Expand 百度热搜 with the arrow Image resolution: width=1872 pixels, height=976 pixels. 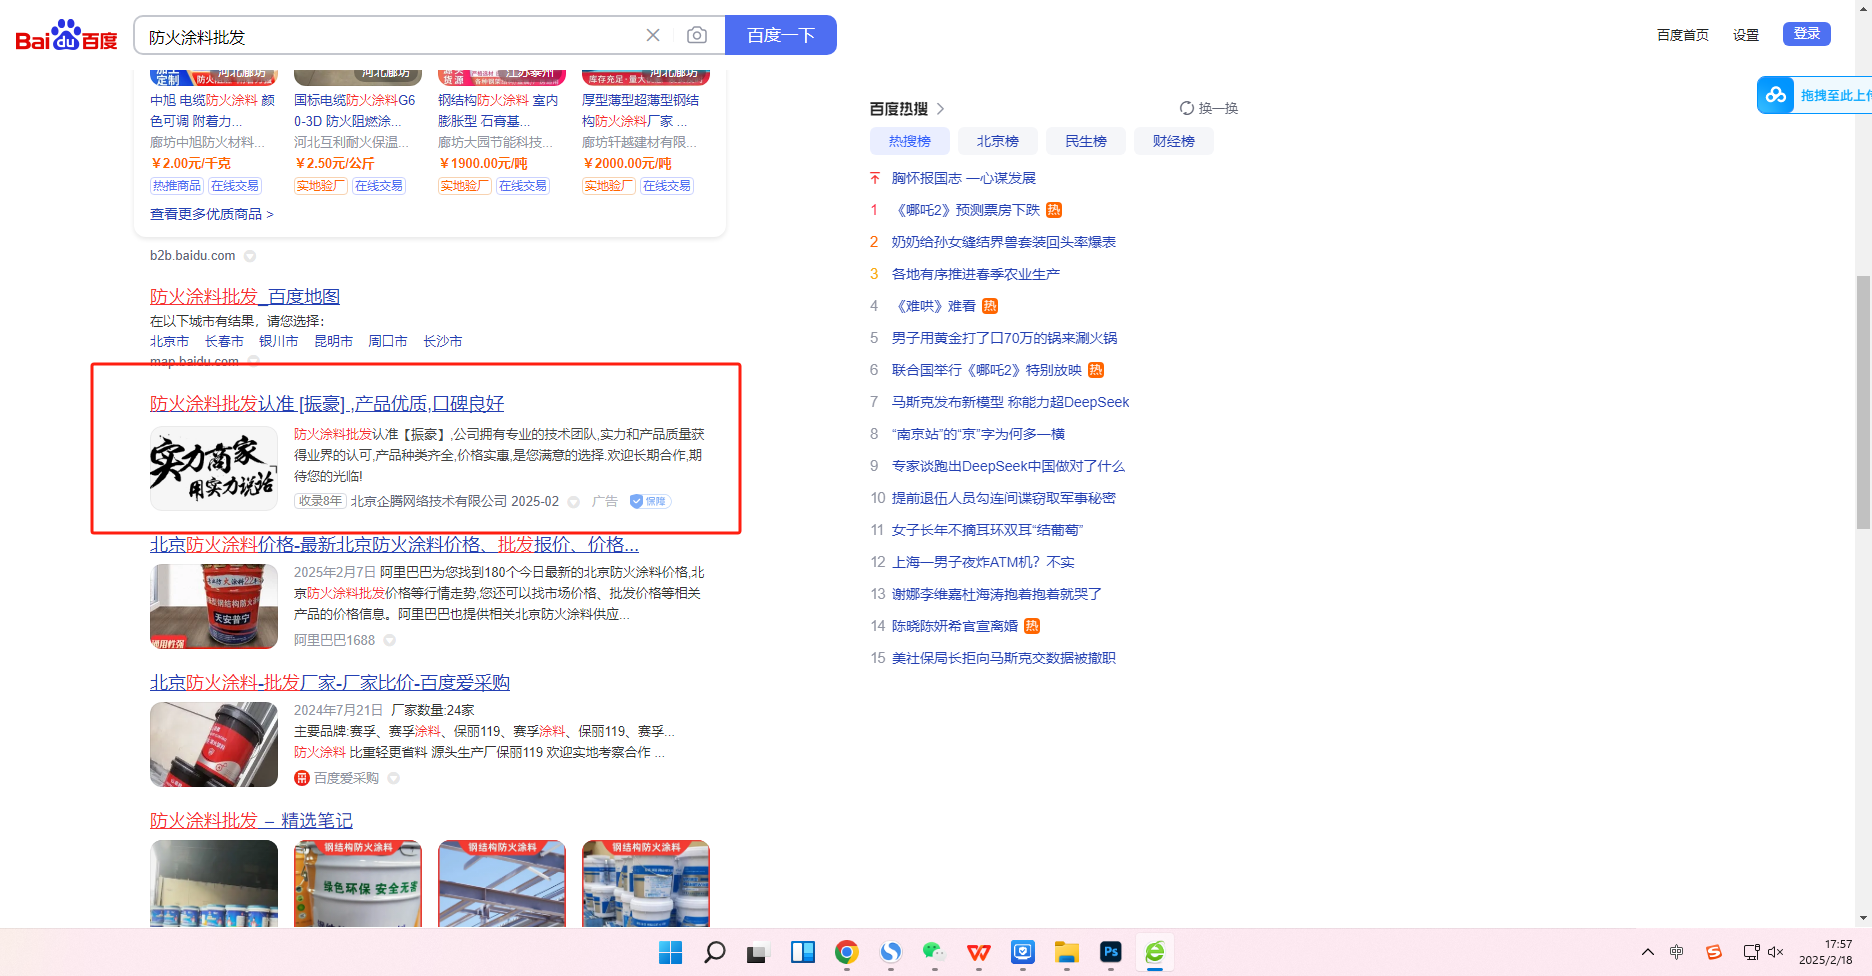coord(941,109)
